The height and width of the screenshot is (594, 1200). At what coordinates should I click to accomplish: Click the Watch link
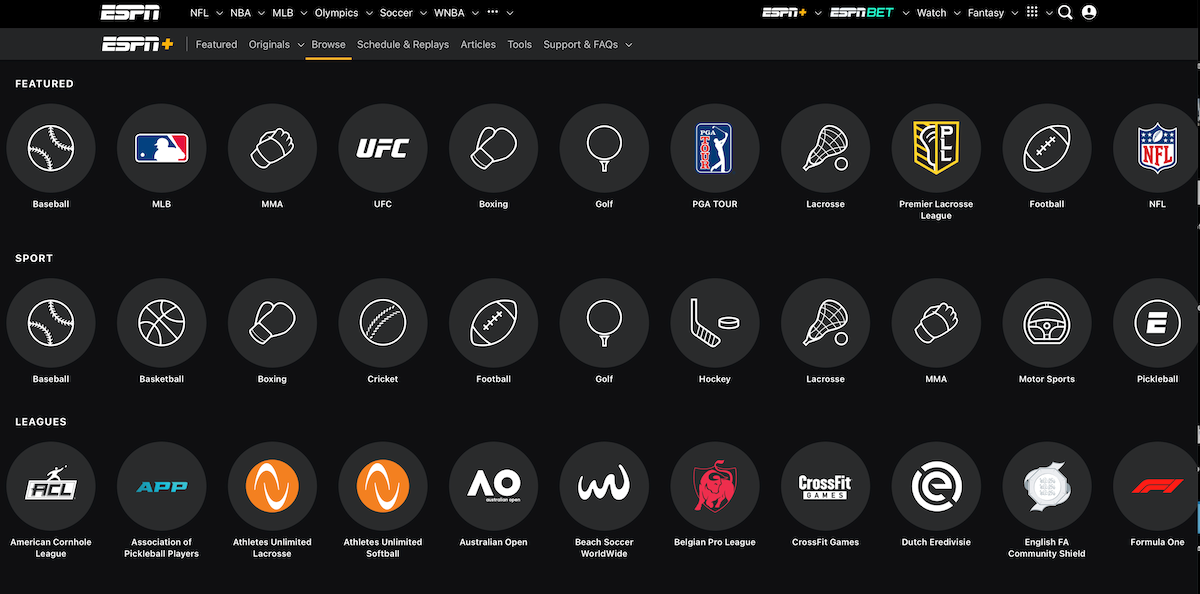pos(931,13)
